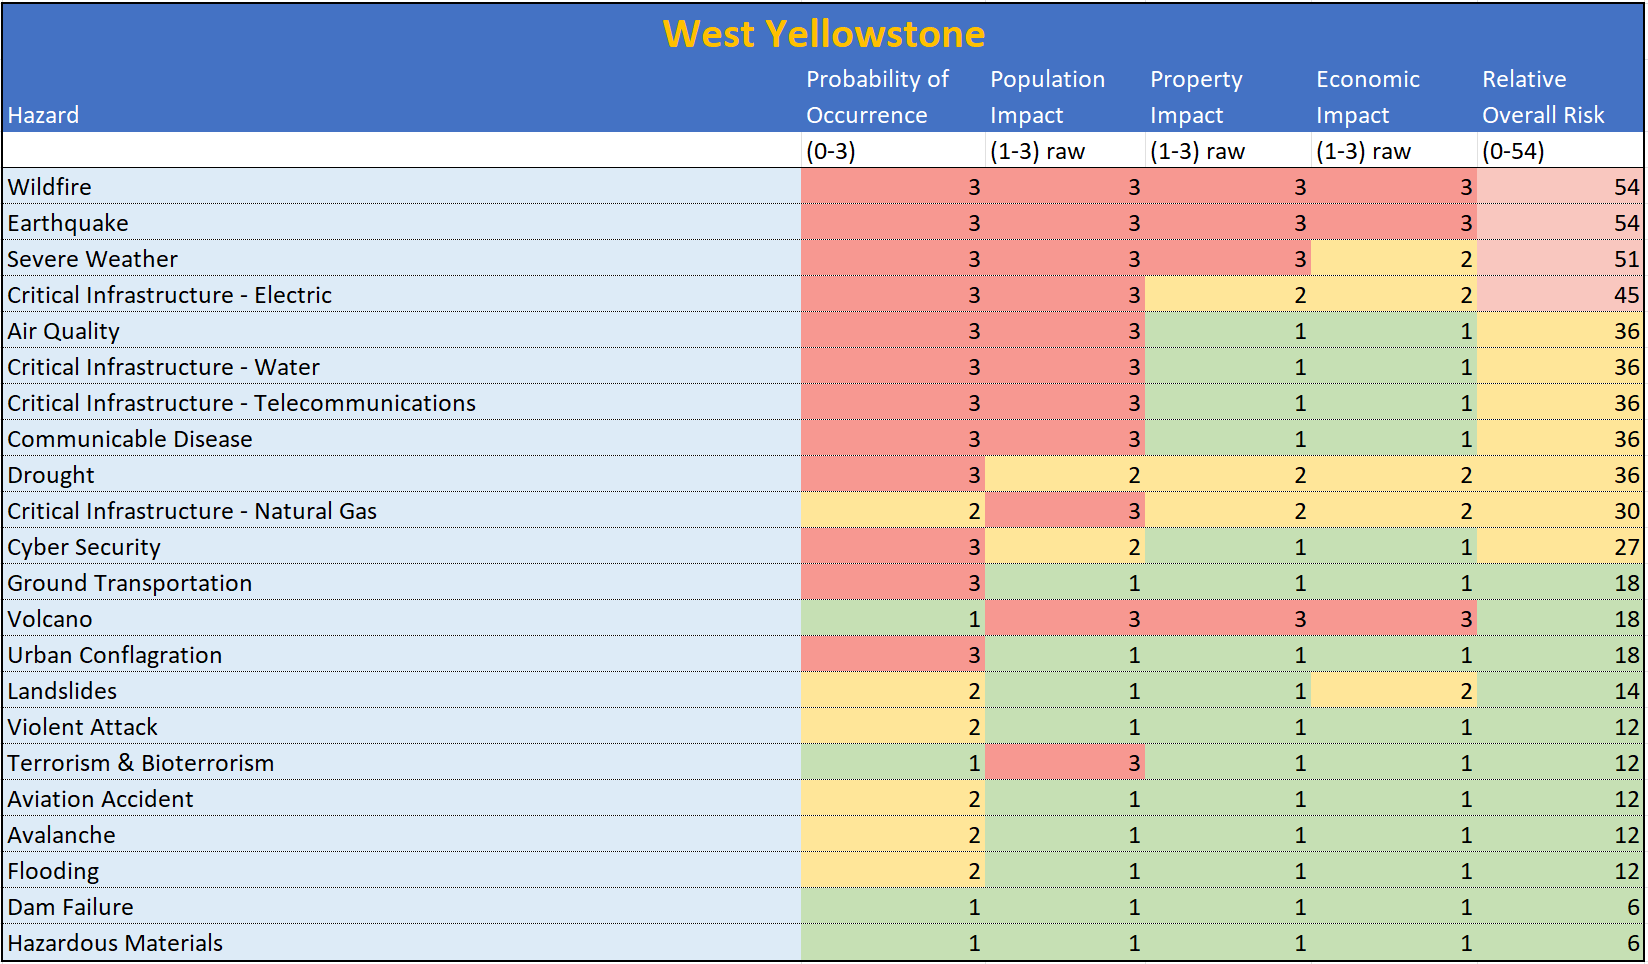Image resolution: width=1648 pixels, height=964 pixels.
Task: Click the Earthquake overall risk value 54
Action: (1625, 223)
